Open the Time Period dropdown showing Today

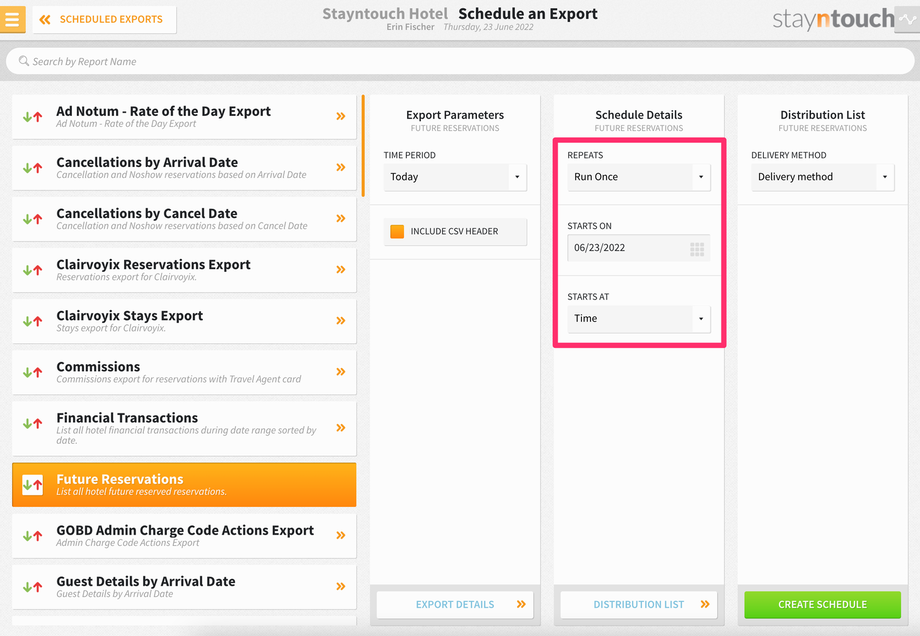pos(455,177)
